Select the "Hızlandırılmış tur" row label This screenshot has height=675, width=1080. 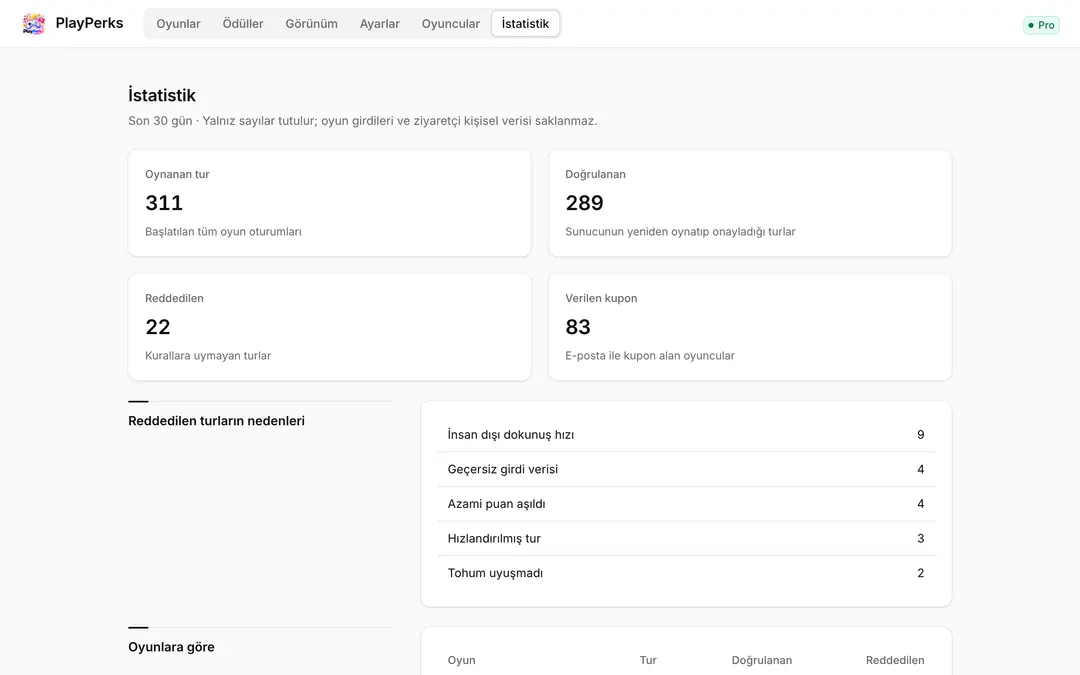(494, 538)
